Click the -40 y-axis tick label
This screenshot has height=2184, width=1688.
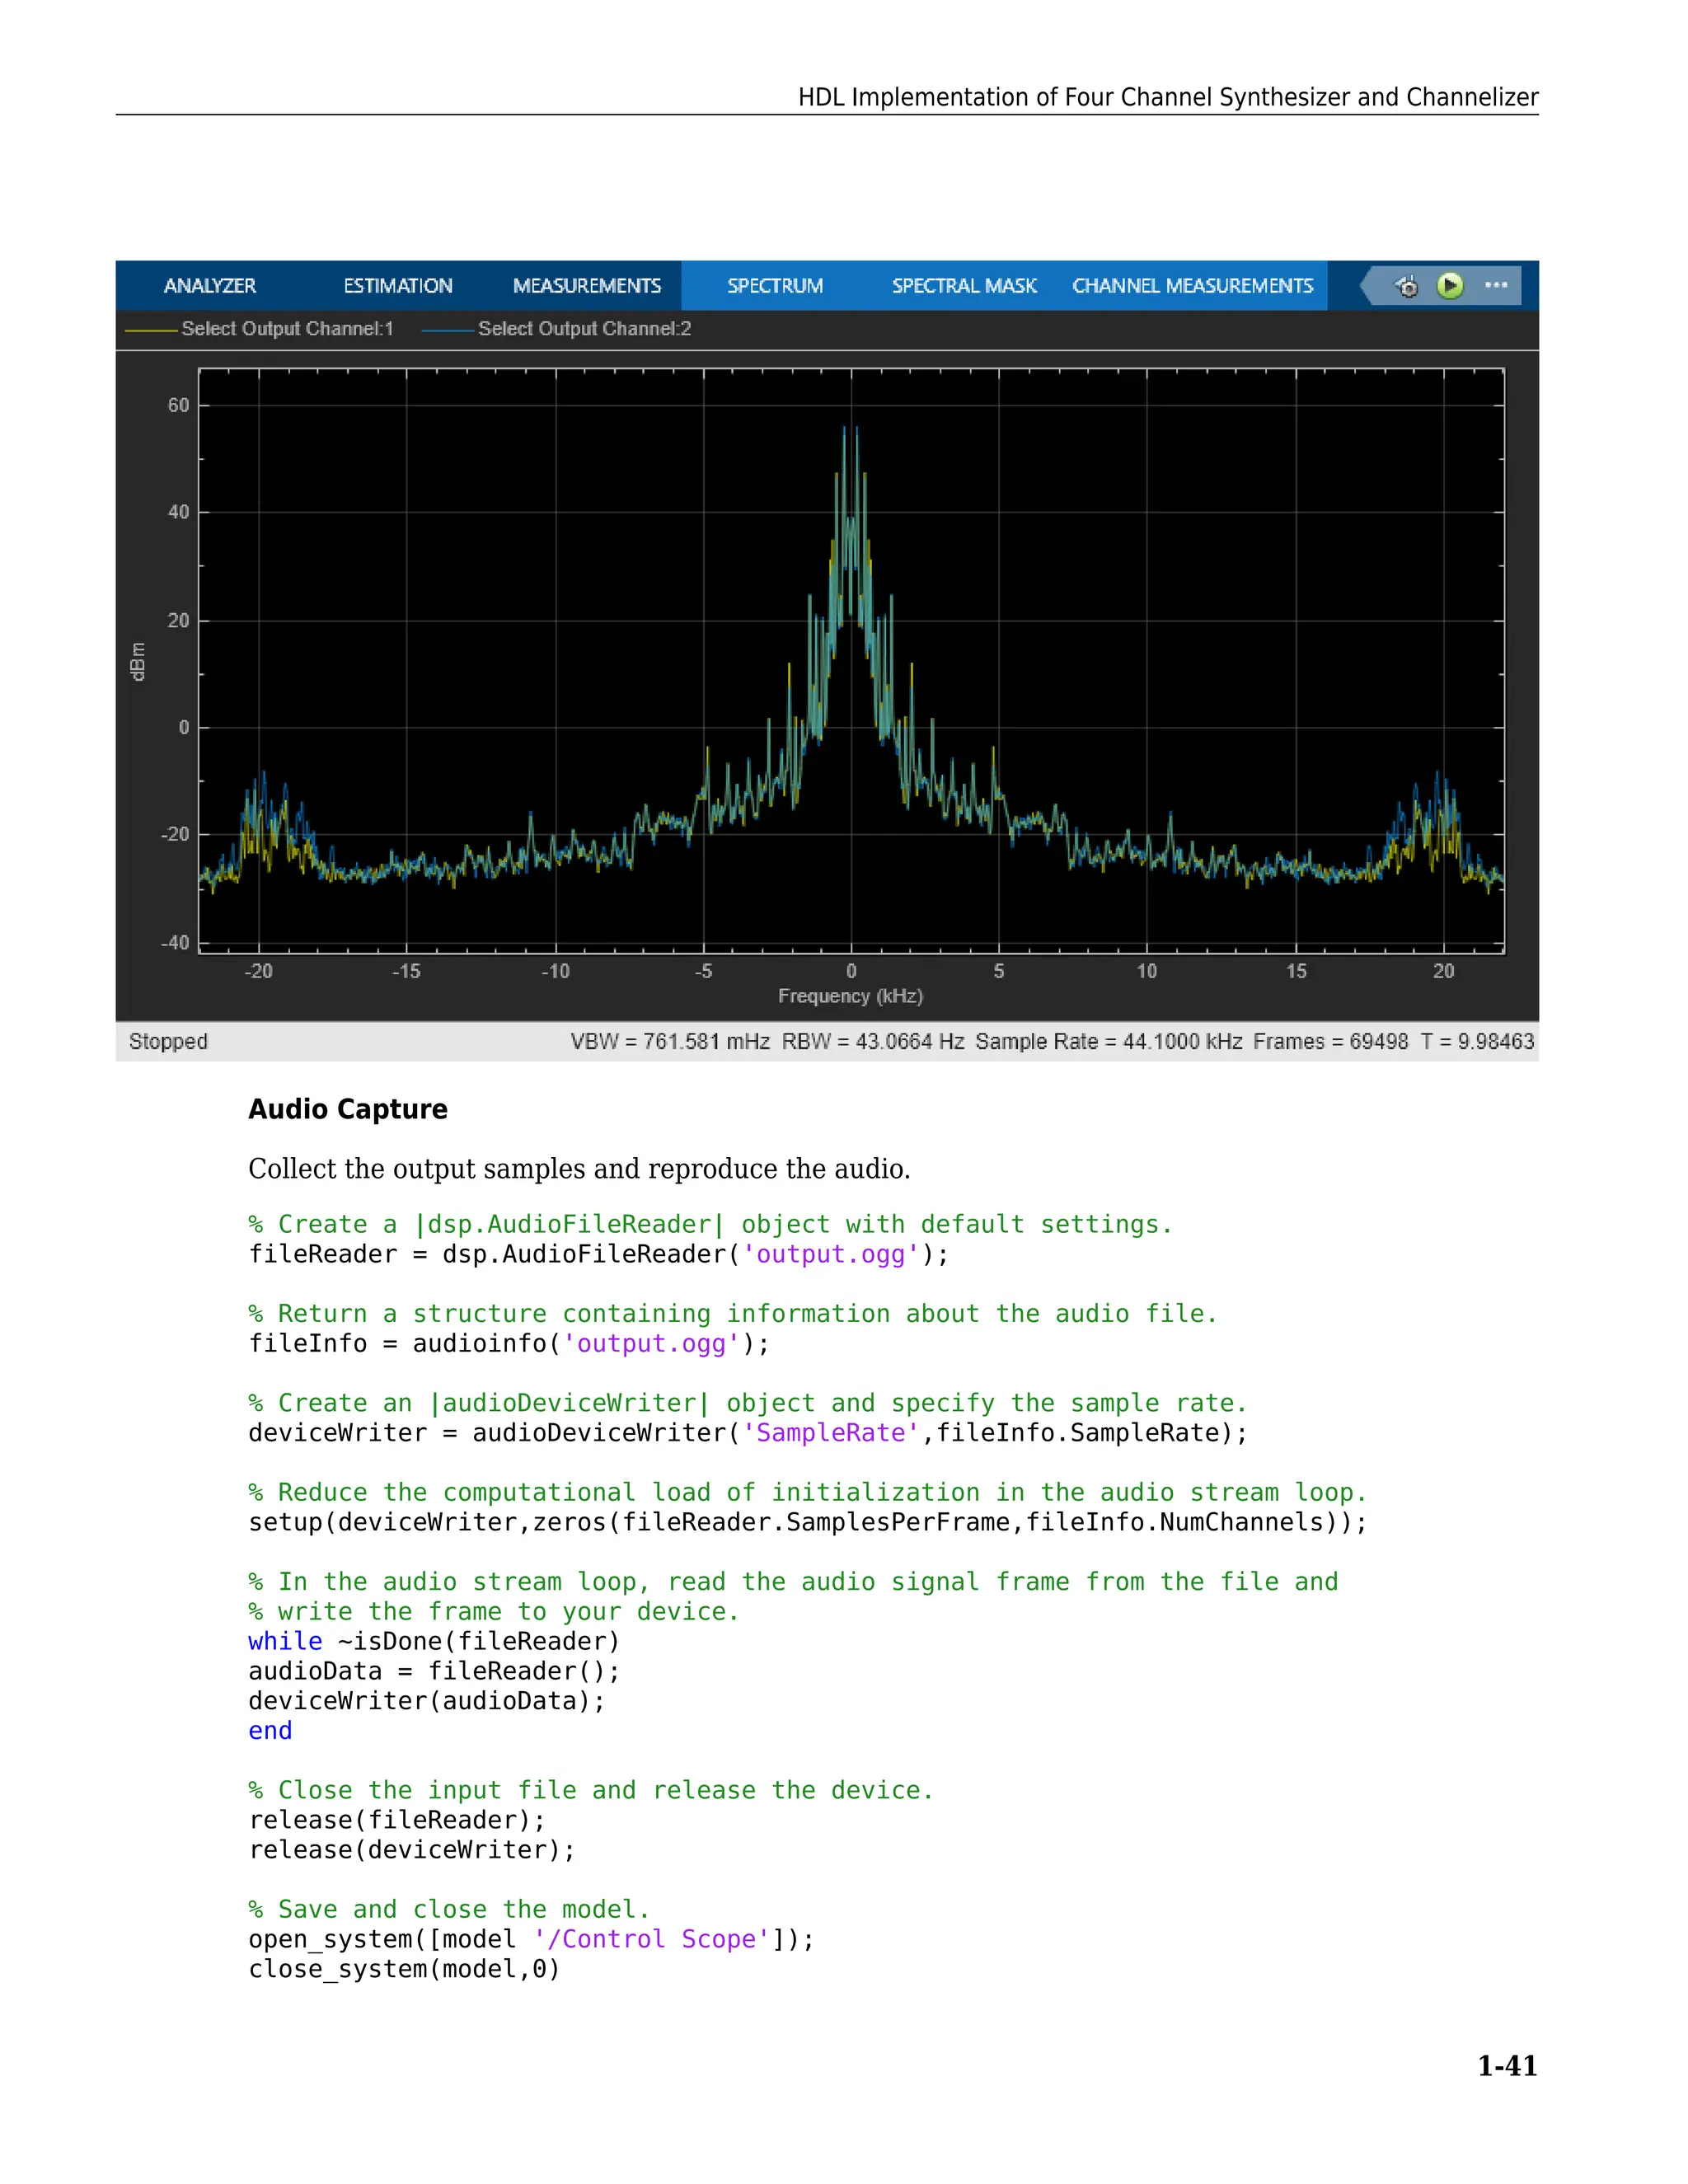175,942
